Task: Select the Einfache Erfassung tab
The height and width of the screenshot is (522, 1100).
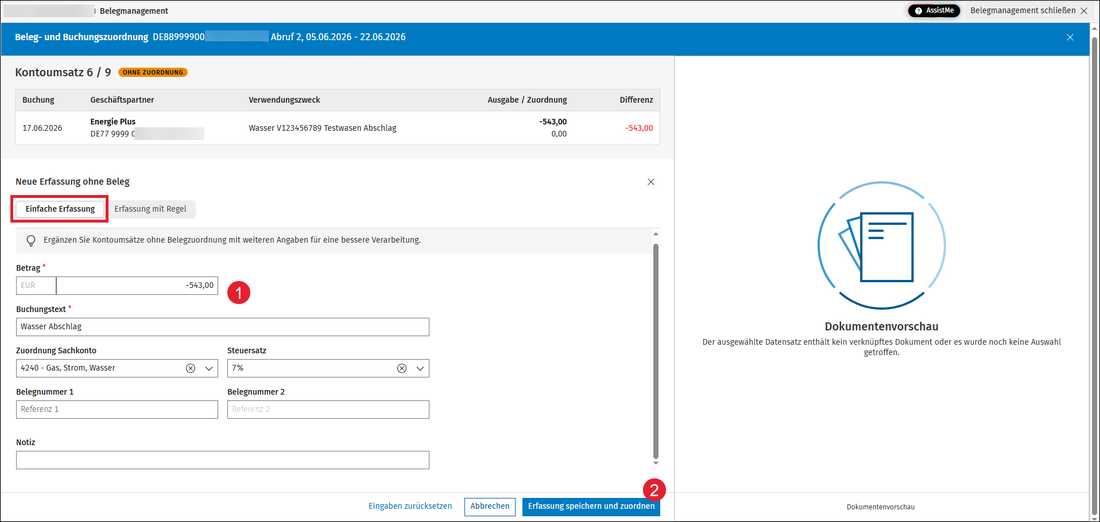Action: click(x=60, y=209)
